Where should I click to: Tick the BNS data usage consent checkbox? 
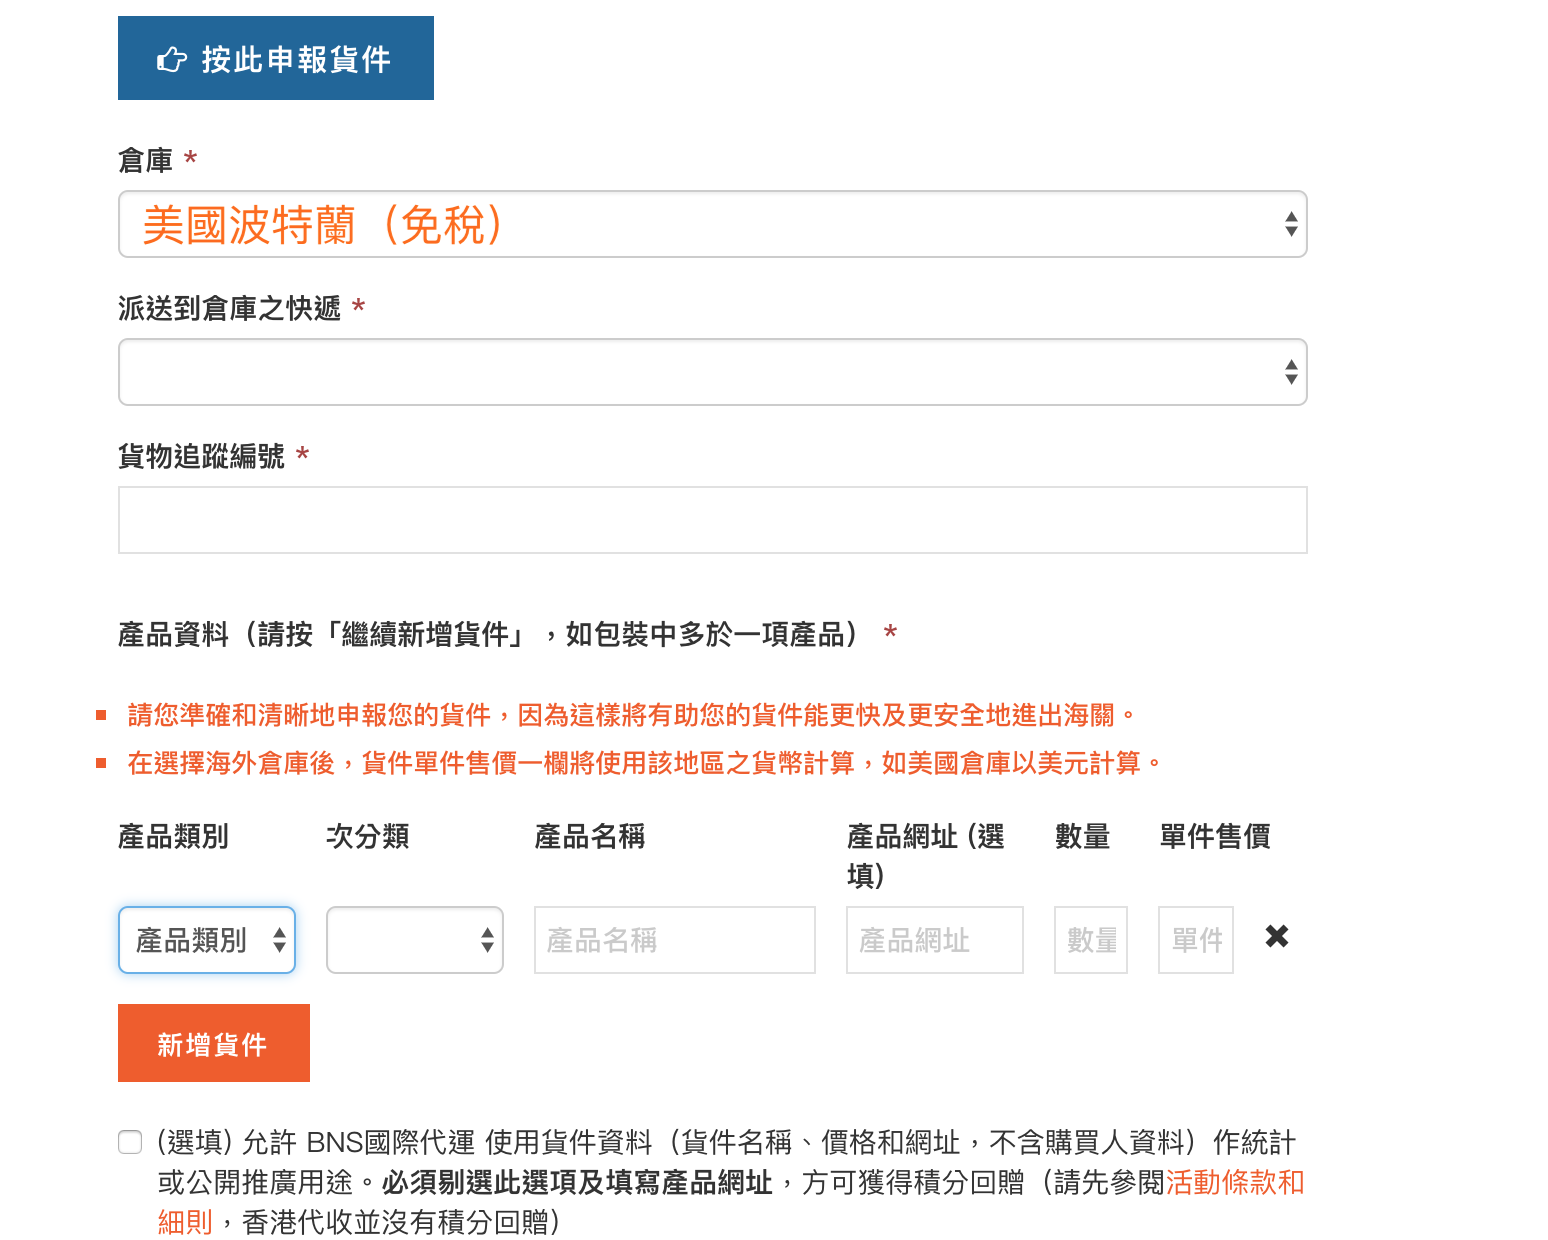point(130,1142)
